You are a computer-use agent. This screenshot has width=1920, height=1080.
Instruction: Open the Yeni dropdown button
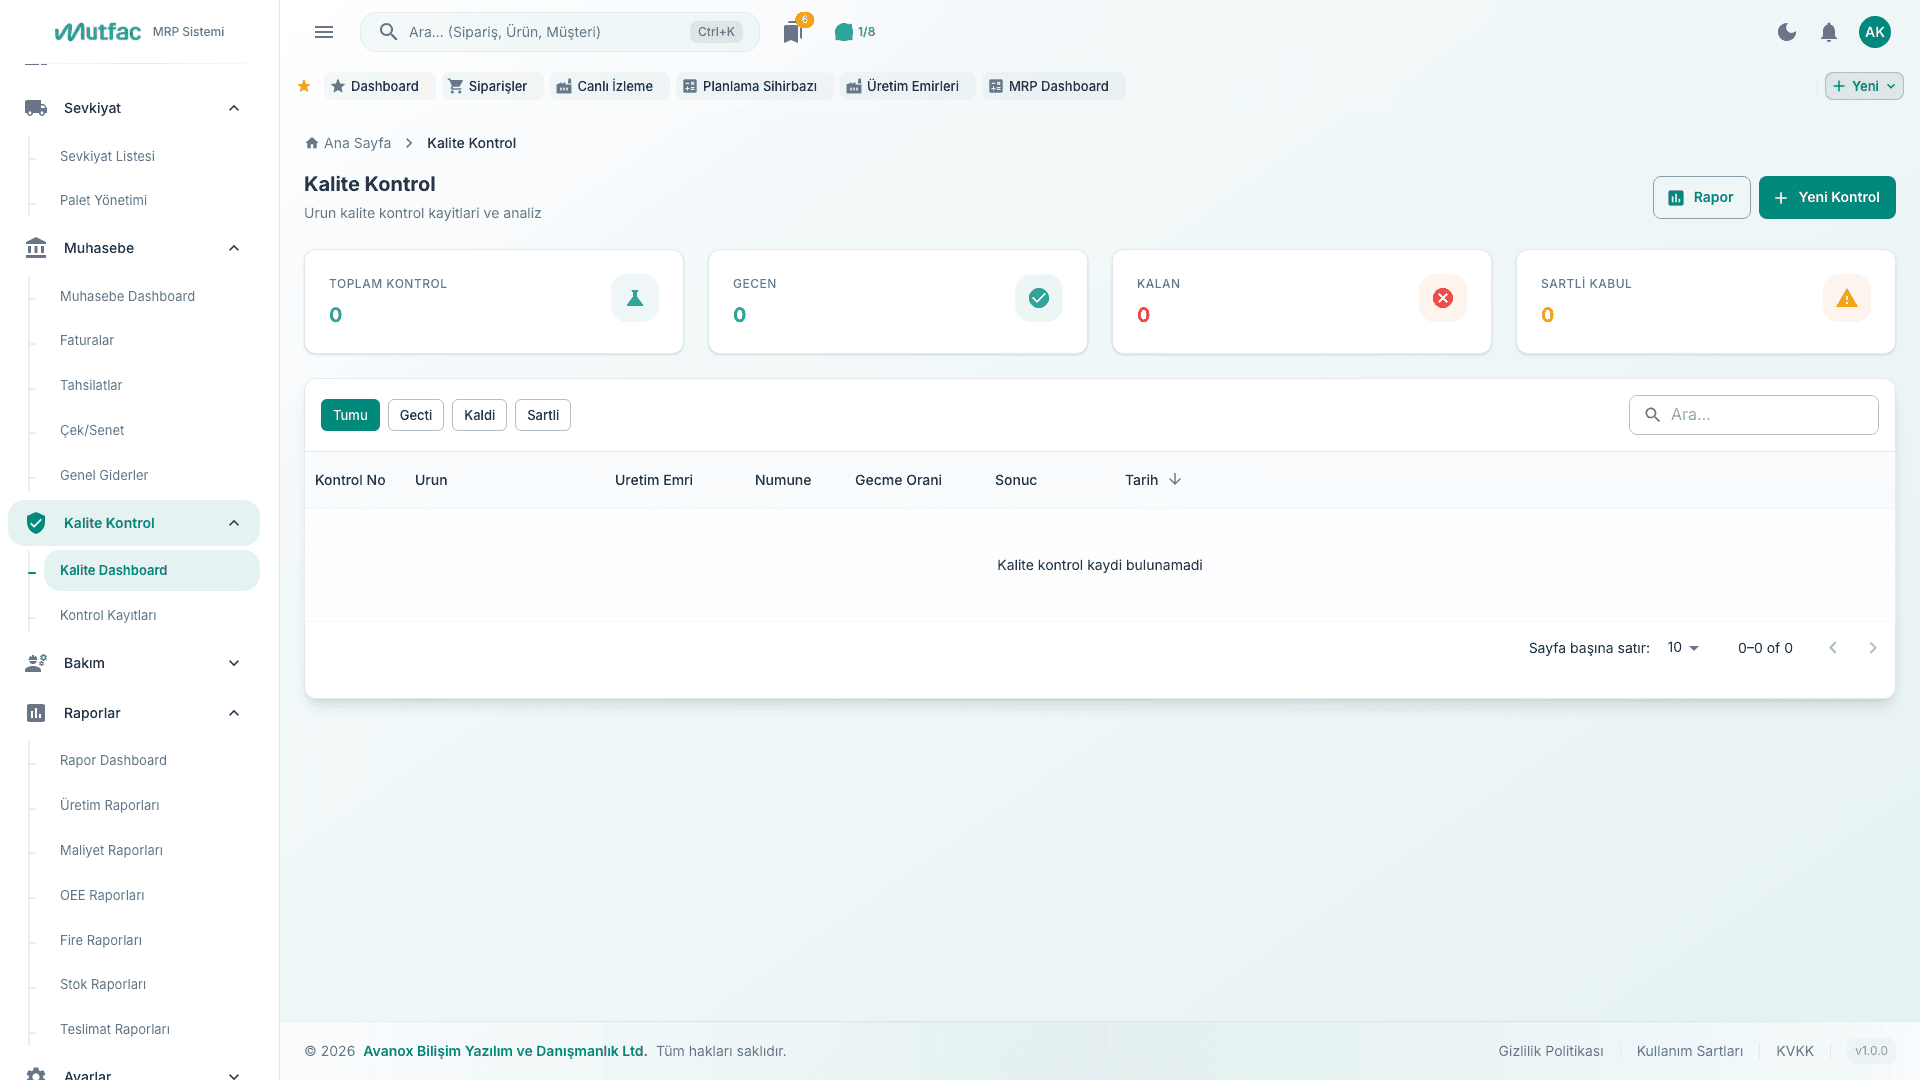[1864, 86]
